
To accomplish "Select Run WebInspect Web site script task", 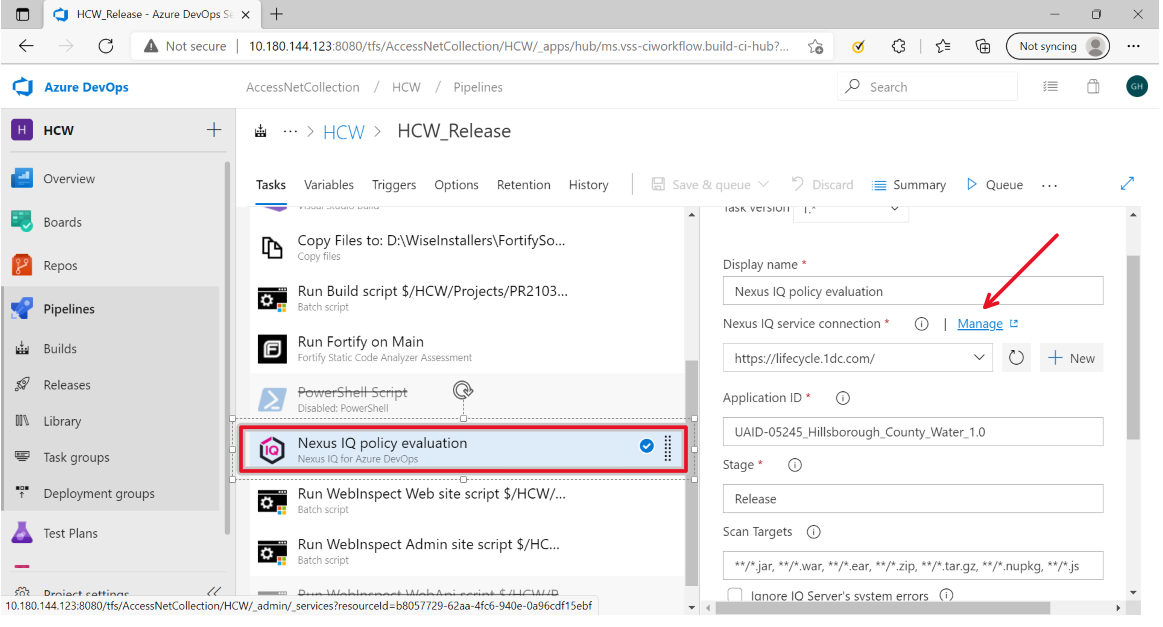I will click(467, 501).
